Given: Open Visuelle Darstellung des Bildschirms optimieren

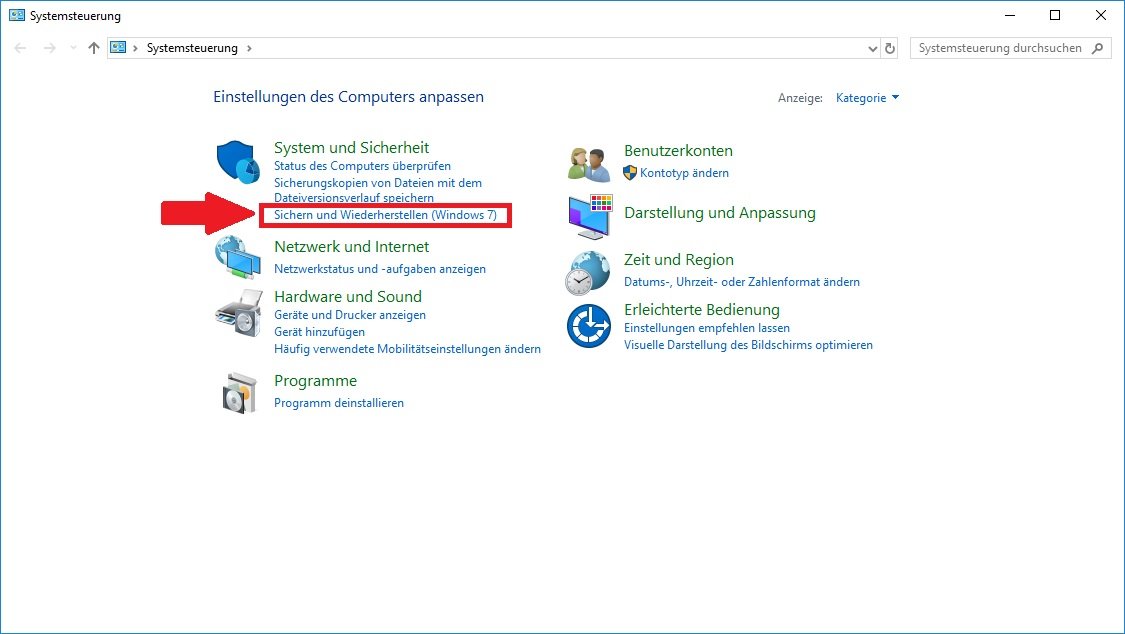Looking at the screenshot, I should pos(748,345).
